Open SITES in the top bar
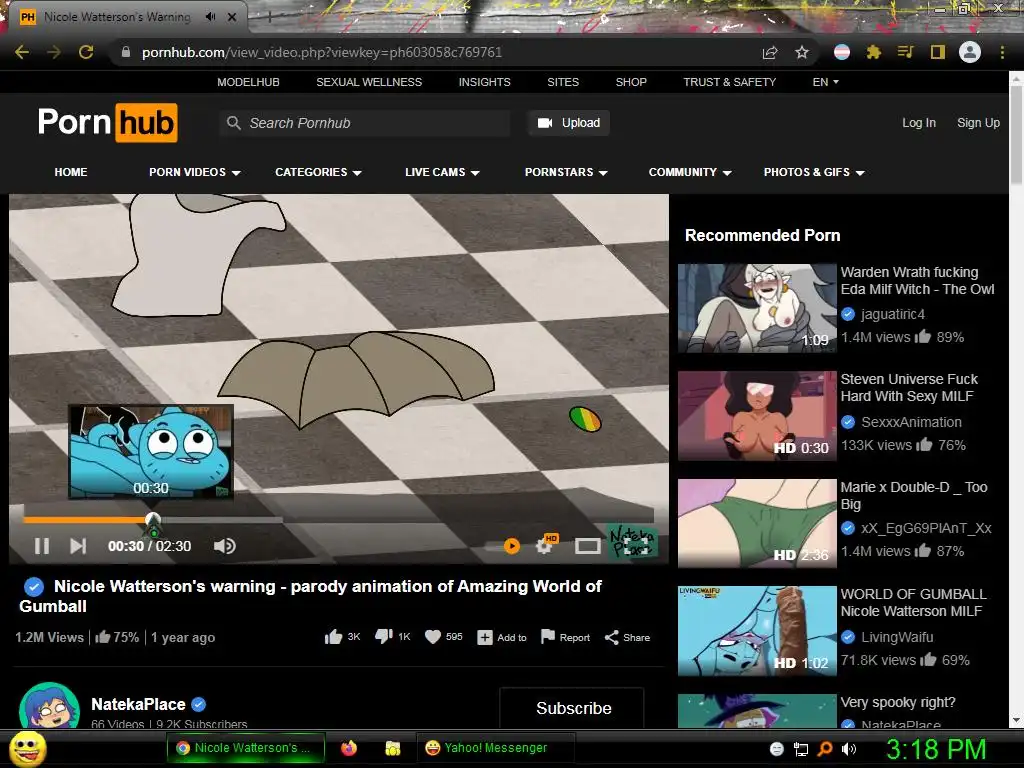Screen dimensions: 1024x768 tap(563, 82)
